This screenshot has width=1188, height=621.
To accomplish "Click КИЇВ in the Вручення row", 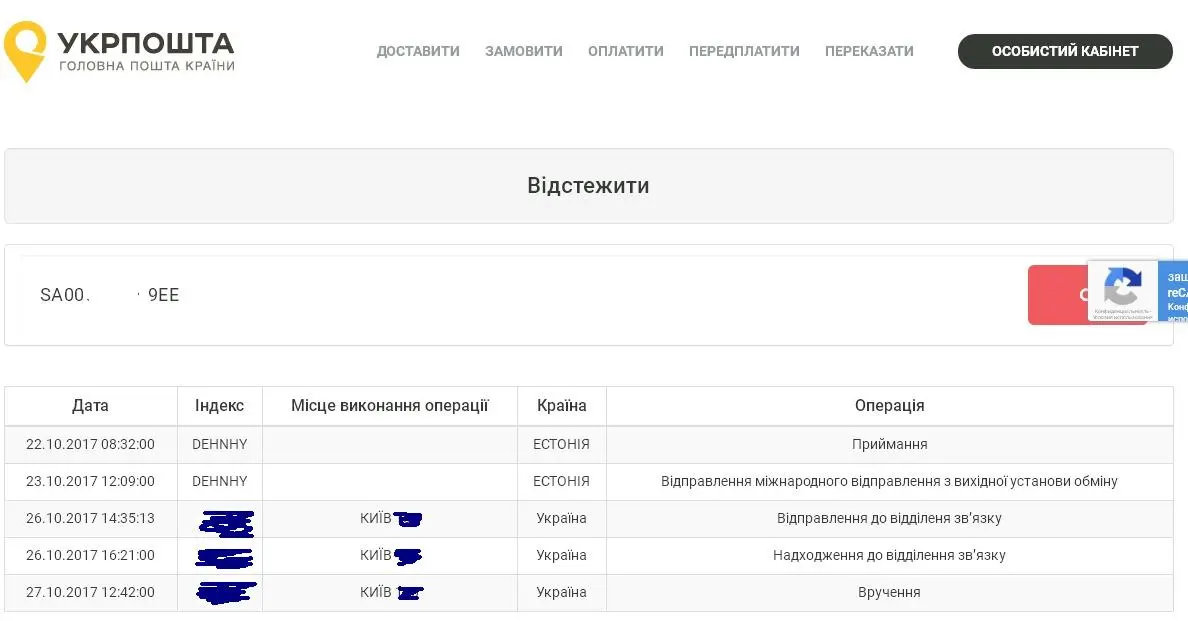I will [x=376, y=593].
